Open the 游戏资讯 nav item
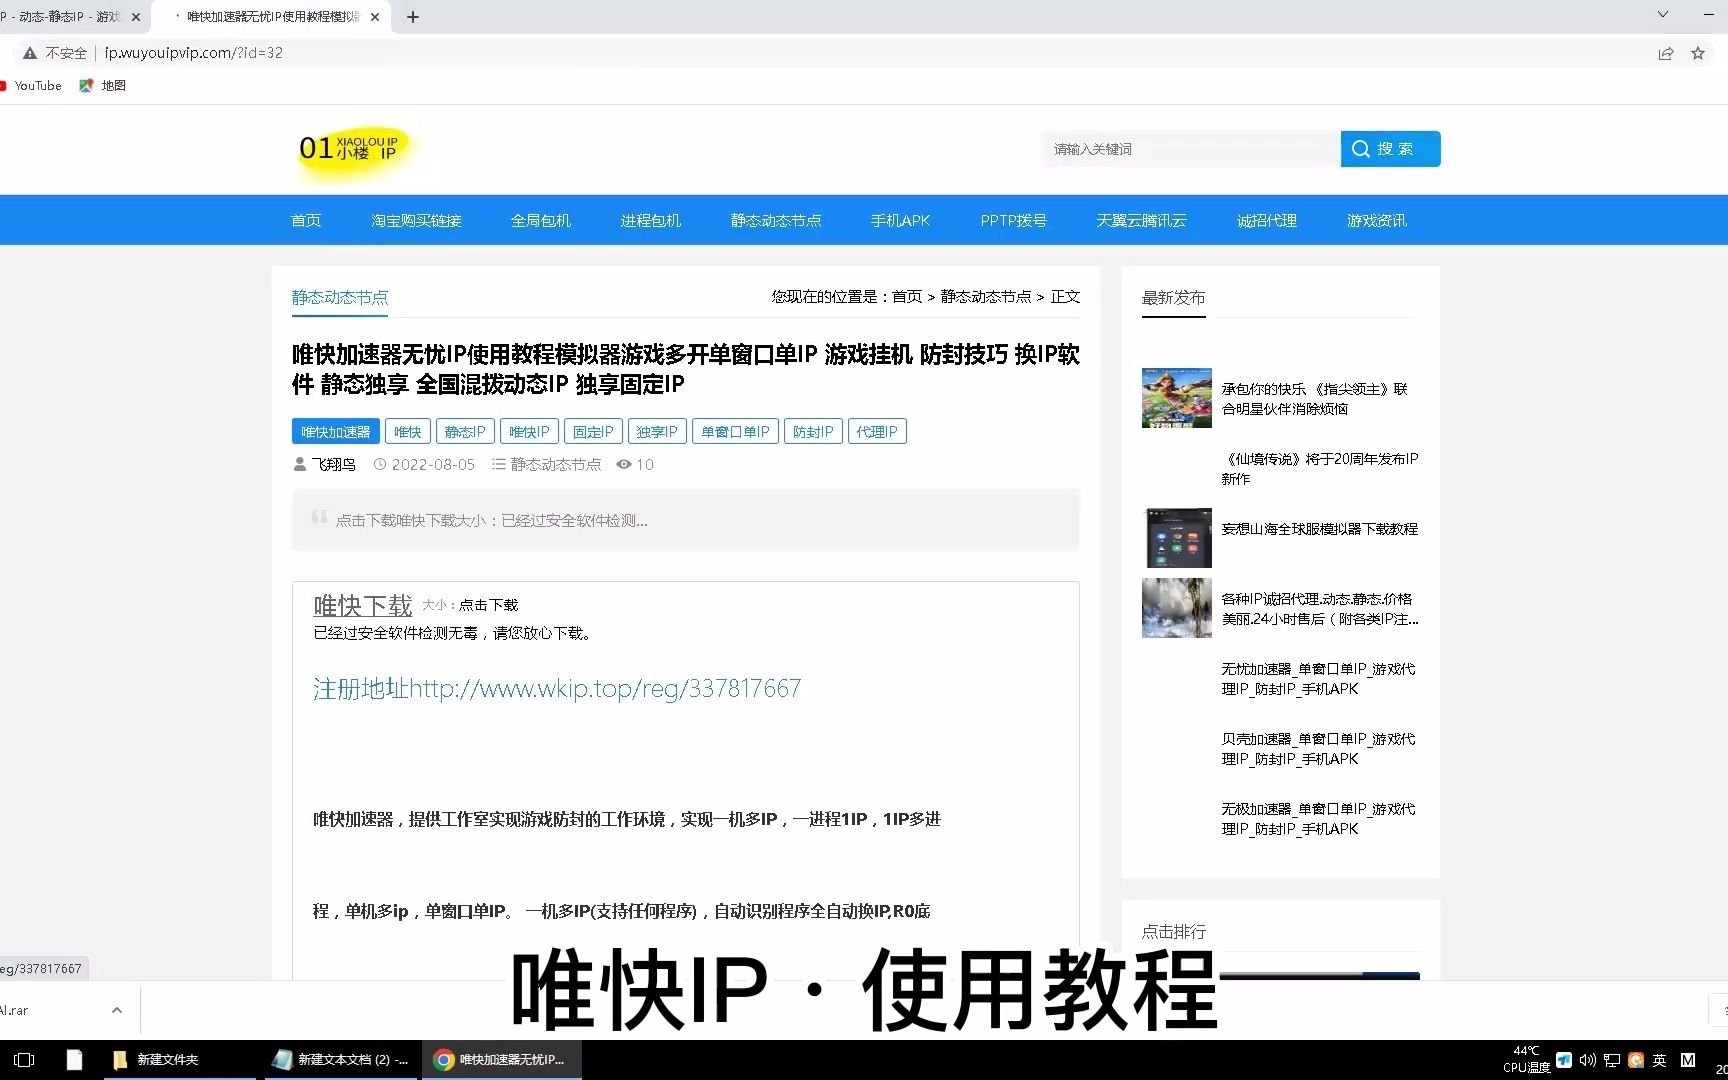 click(x=1376, y=220)
